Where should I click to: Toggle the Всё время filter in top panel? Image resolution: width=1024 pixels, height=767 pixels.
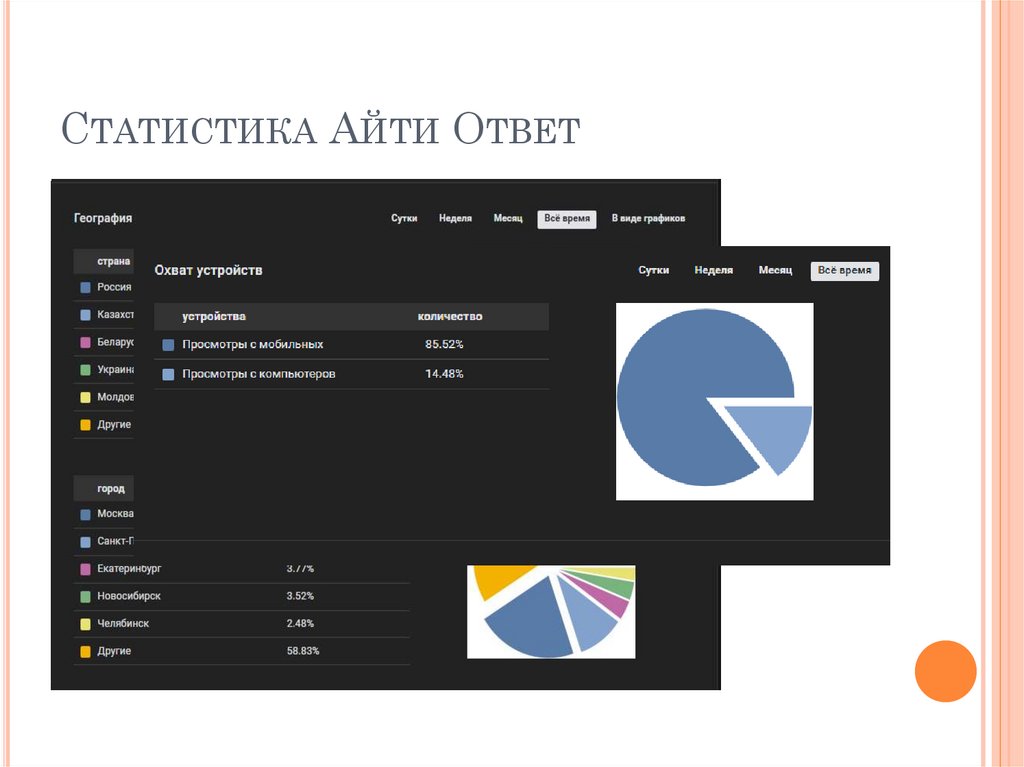(565, 219)
